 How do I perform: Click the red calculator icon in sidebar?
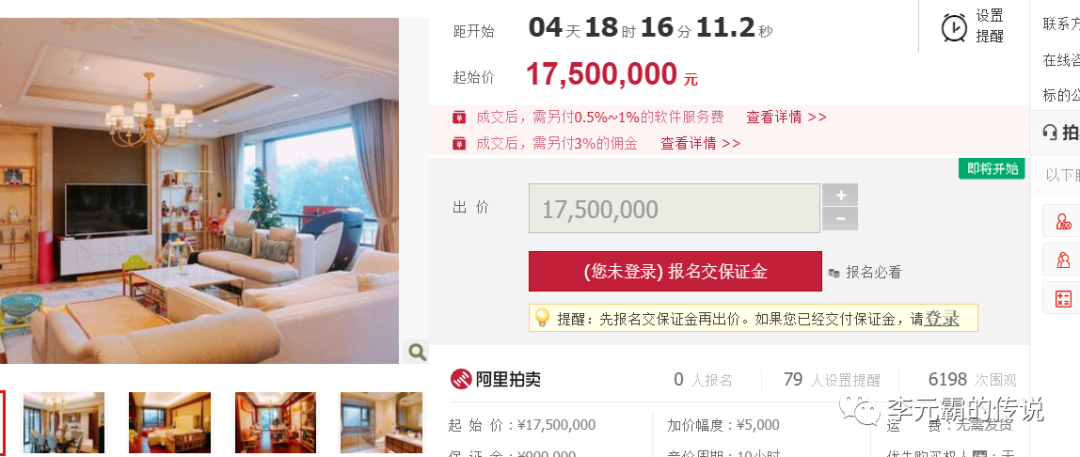click(1063, 298)
